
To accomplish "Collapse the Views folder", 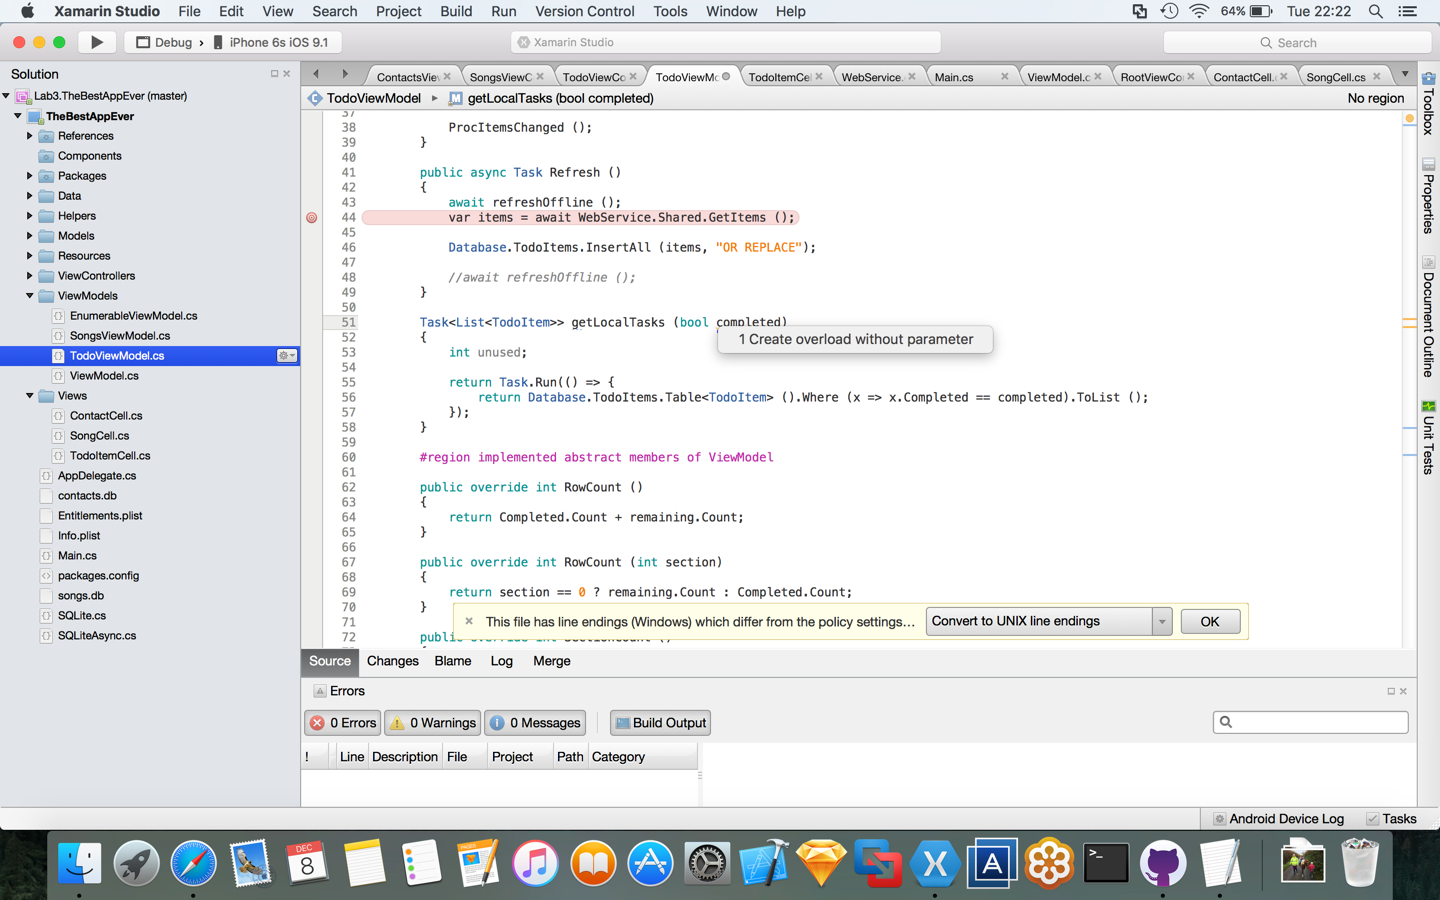I will click(30, 396).
